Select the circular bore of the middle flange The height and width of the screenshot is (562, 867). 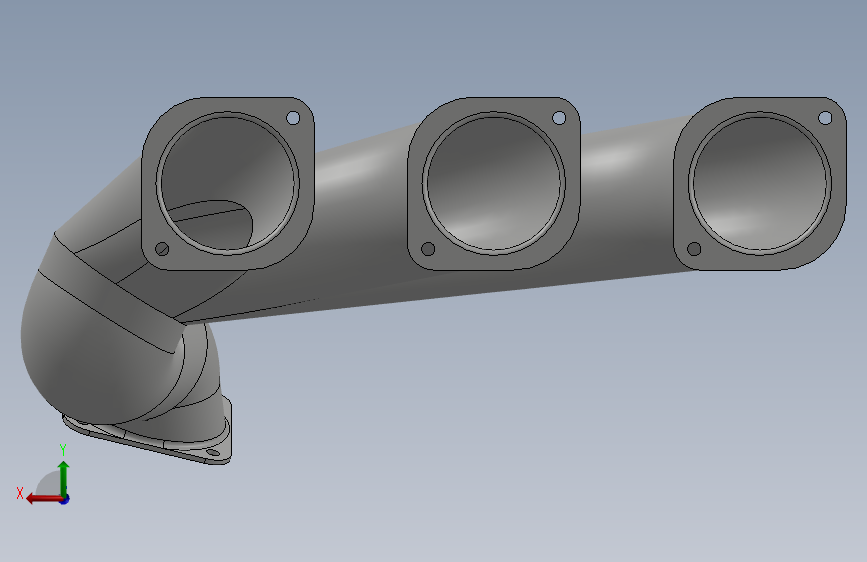494,183
